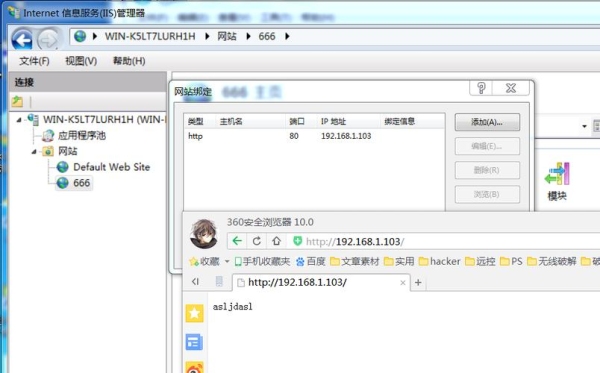Viewport: 600px width, 373px height.
Task: Click the IIS Manager forward arrow button
Action: pos(48,39)
